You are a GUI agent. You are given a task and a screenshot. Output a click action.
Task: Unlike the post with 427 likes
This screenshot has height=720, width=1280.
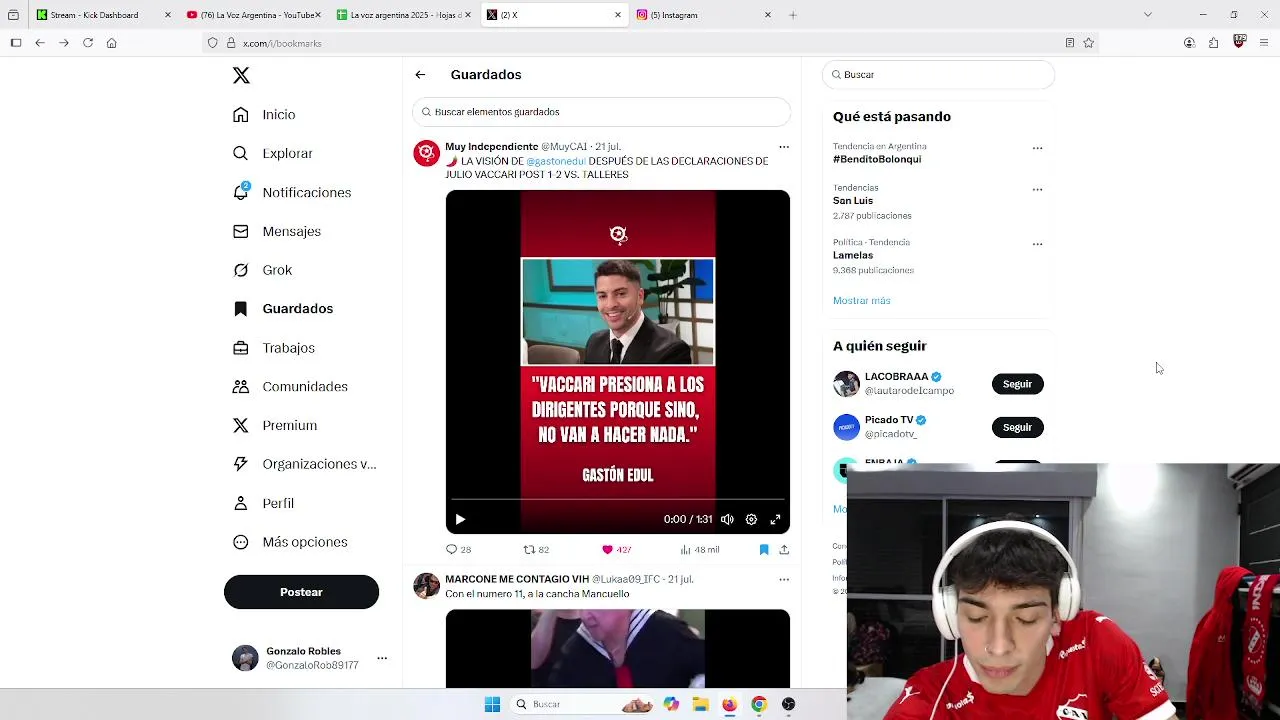pos(616,549)
